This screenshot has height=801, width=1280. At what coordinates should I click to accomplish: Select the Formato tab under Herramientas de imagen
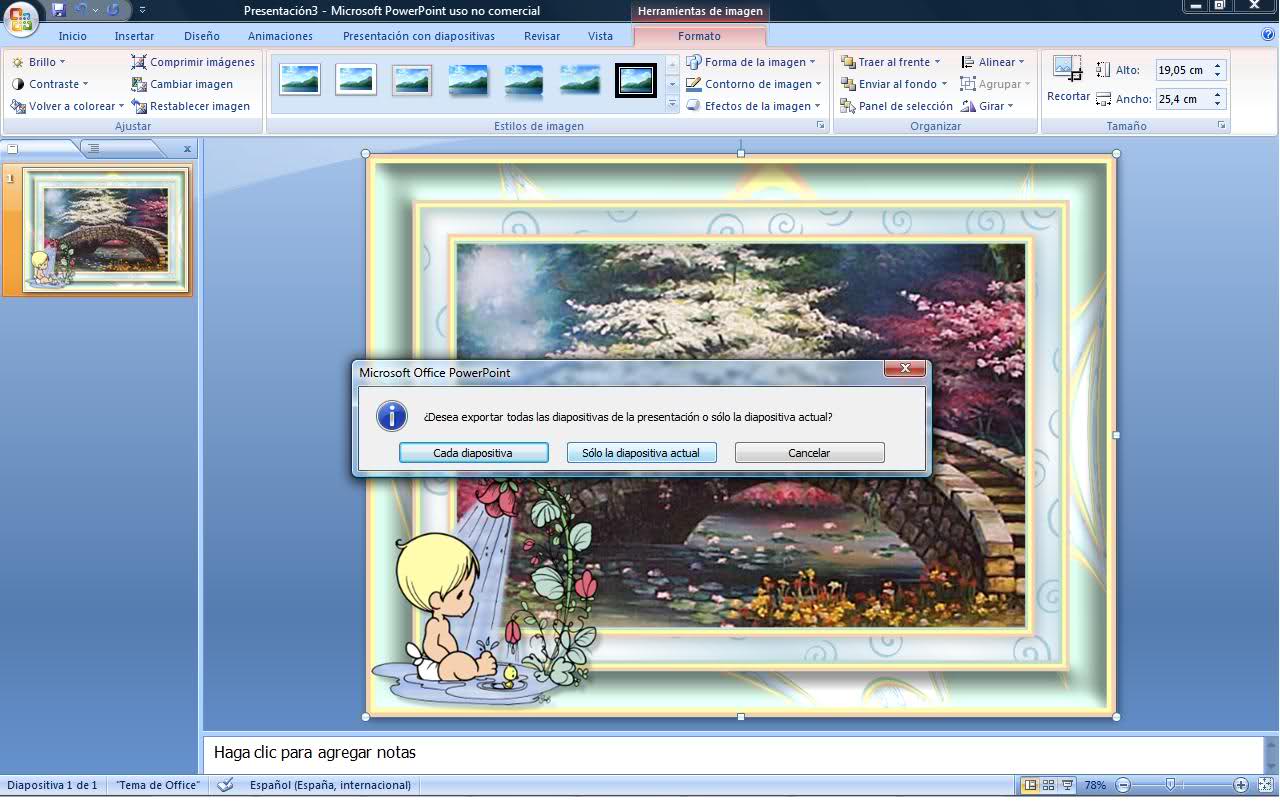tap(699, 36)
